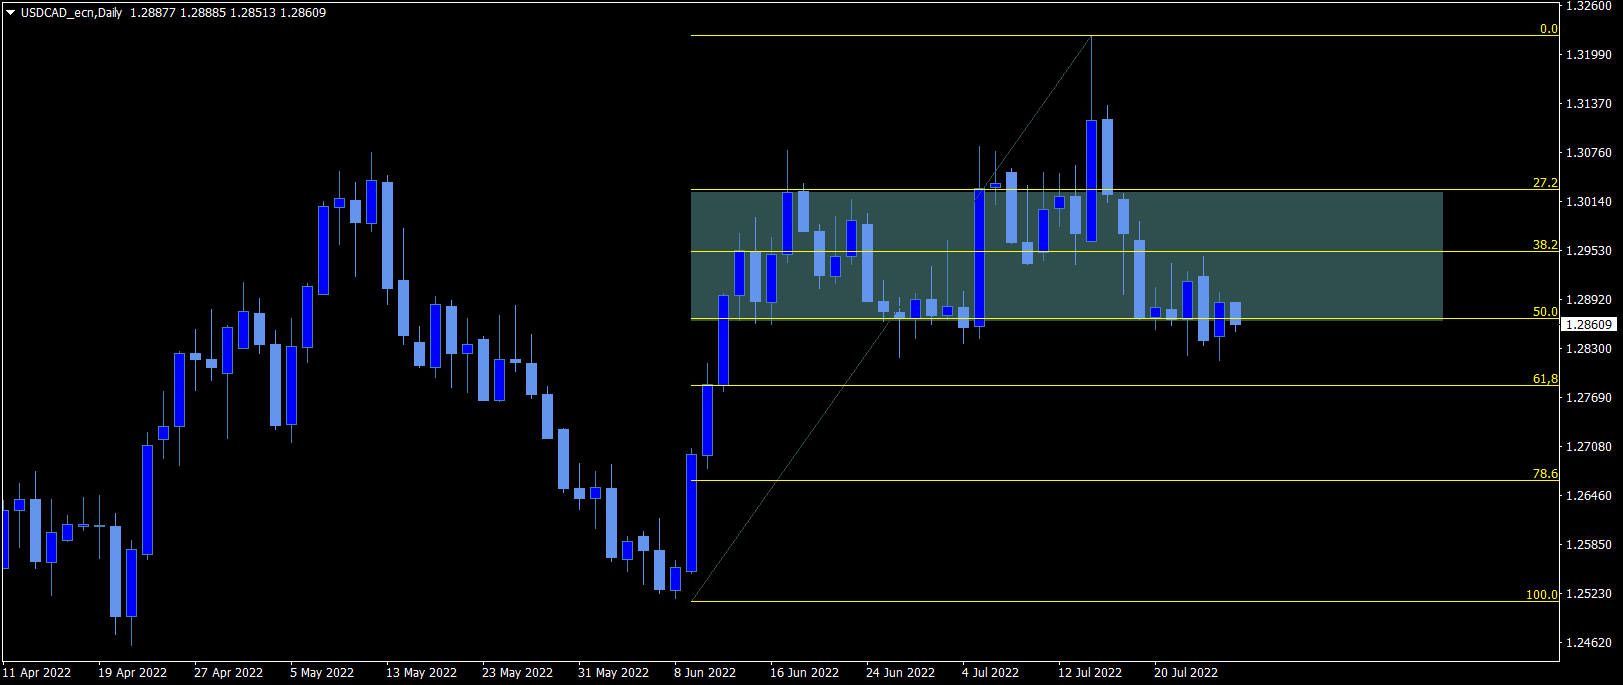The width and height of the screenshot is (1623, 685).
Task: Click the 1.26460 price axis label
Action: pos(1589,496)
